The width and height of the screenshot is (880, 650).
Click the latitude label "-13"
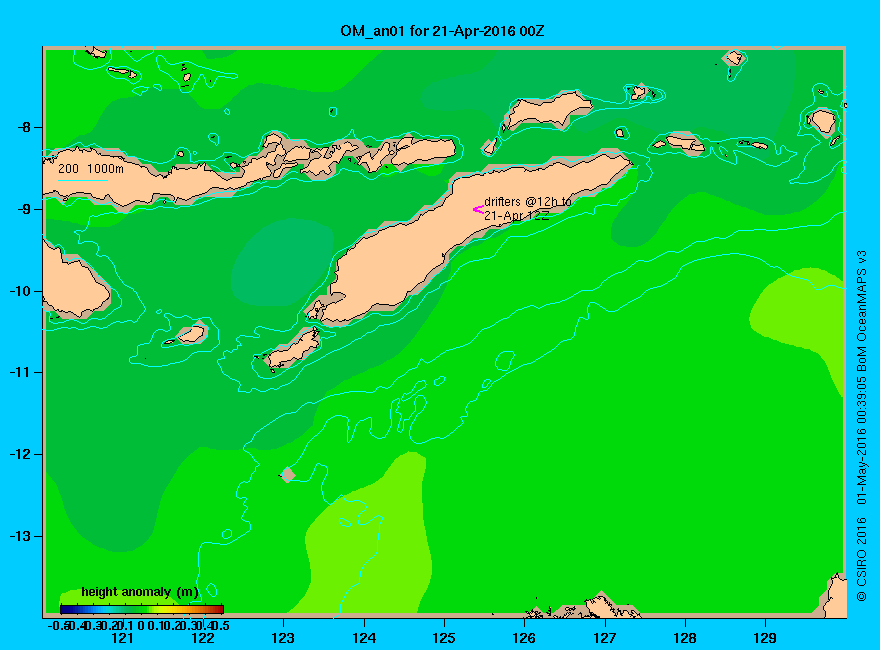[20, 536]
